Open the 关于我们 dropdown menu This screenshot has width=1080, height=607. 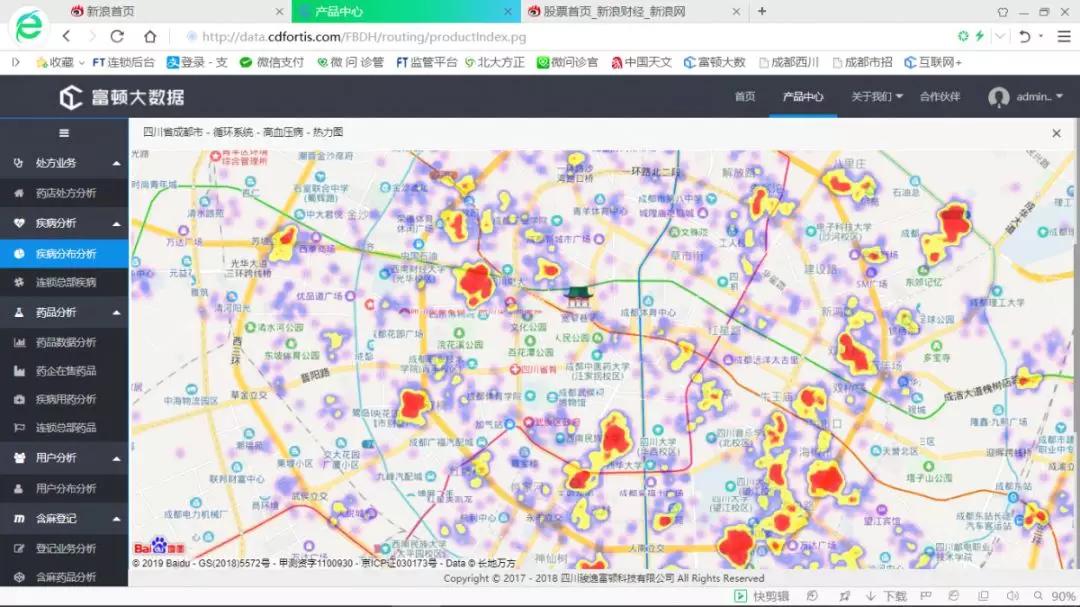tap(877, 97)
